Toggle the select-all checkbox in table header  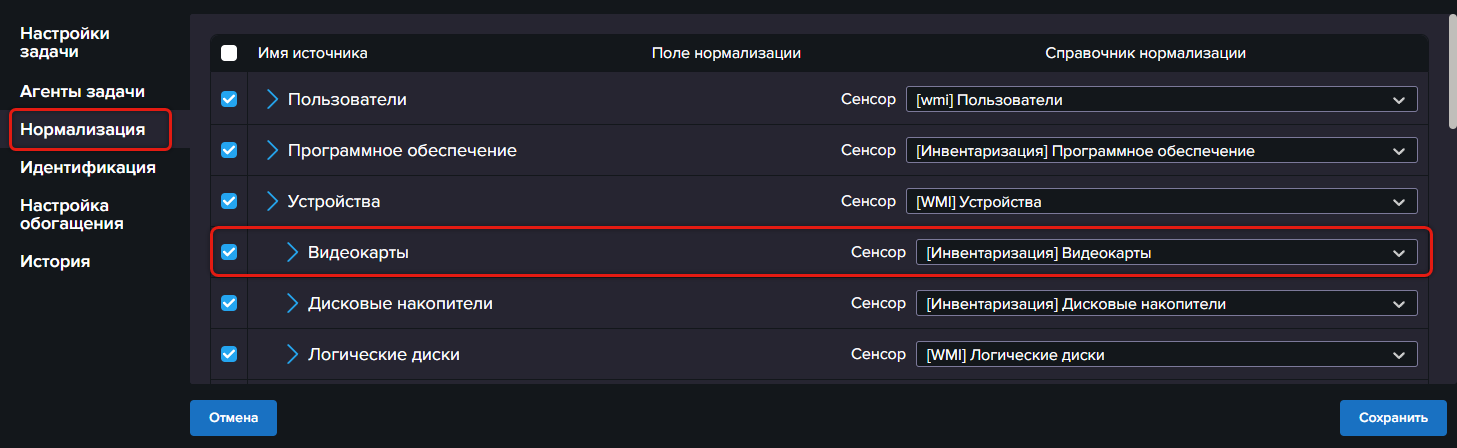(x=229, y=53)
